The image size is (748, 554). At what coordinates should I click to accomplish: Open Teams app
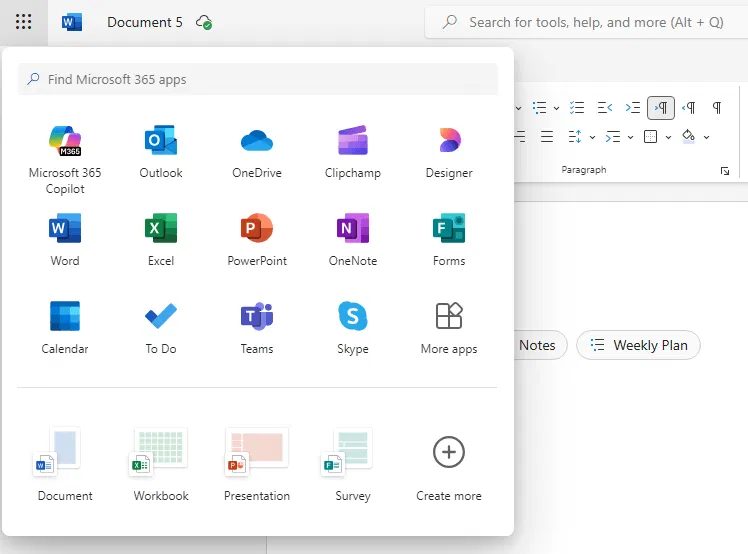(257, 328)
